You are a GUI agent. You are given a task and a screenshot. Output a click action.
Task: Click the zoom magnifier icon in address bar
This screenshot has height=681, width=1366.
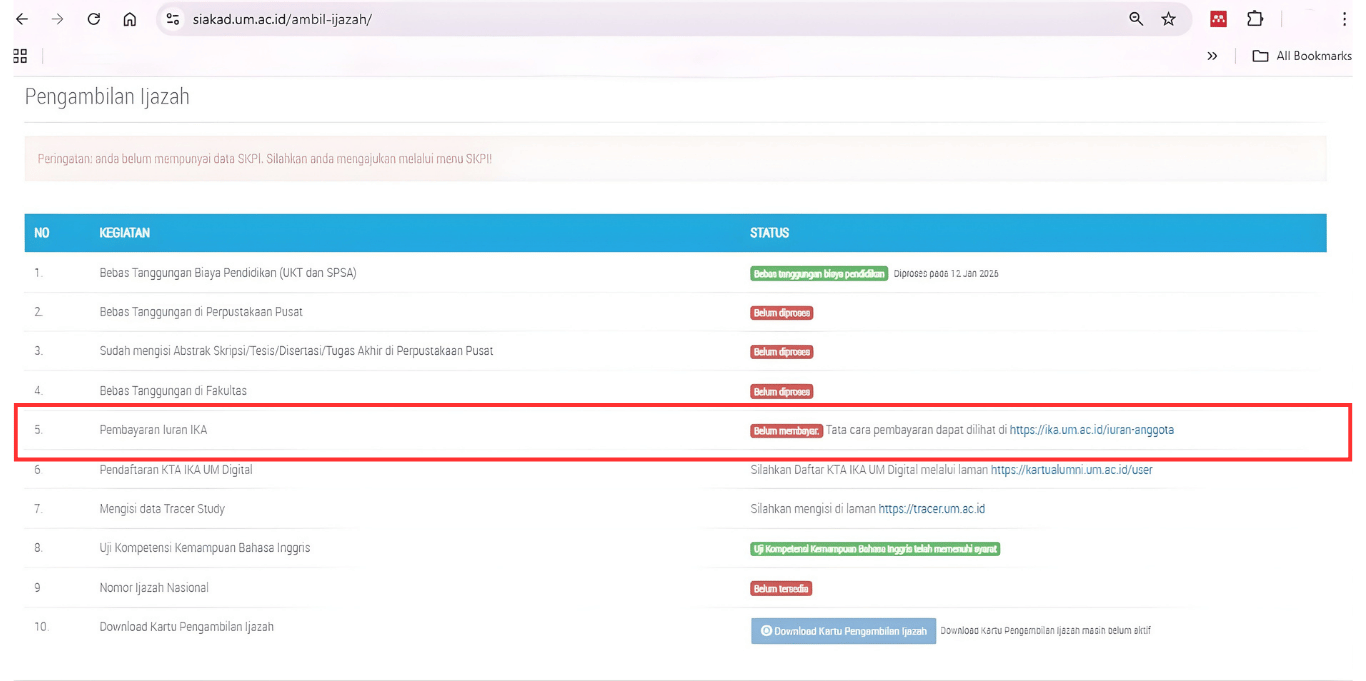(x=1136, y=19)
